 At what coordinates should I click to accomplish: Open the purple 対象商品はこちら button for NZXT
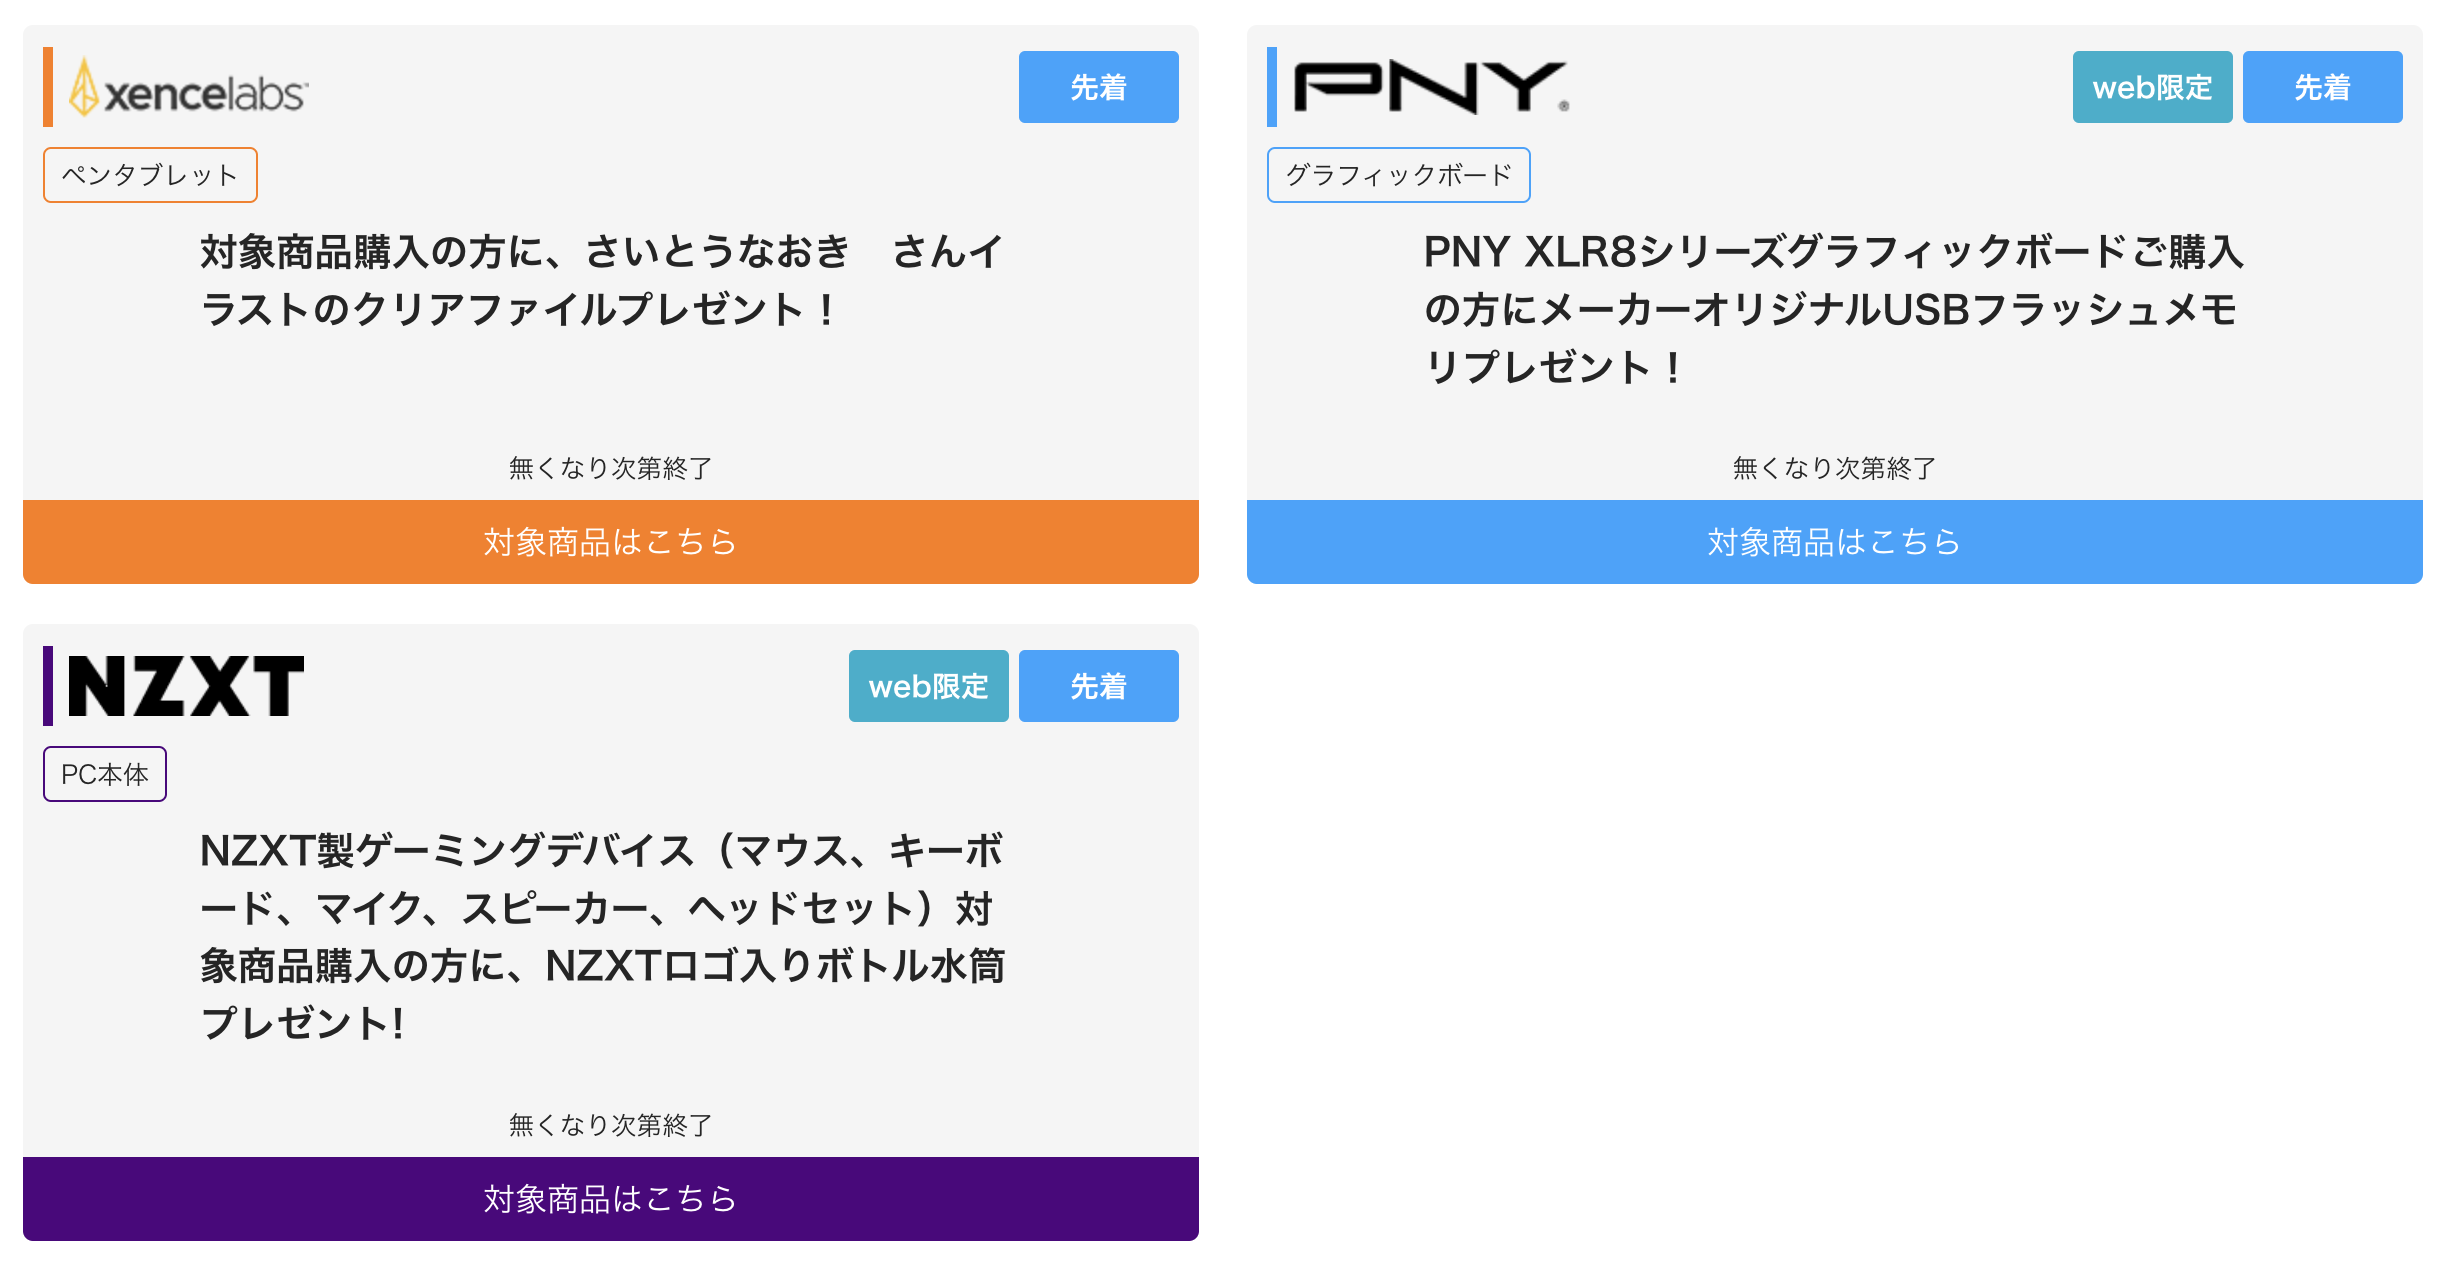point(611,1199)
